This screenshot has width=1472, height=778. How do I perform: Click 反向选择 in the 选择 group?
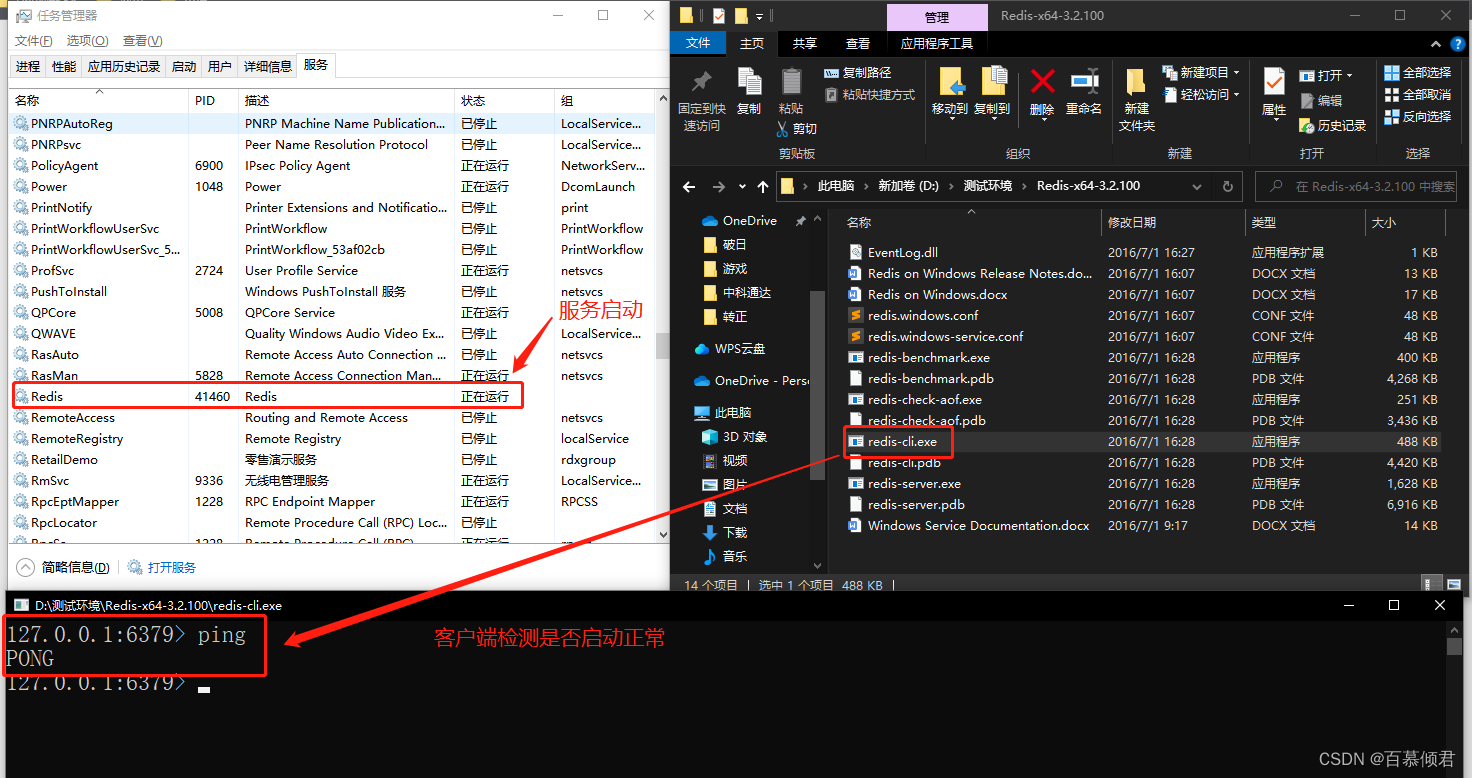coord(1417,117)
